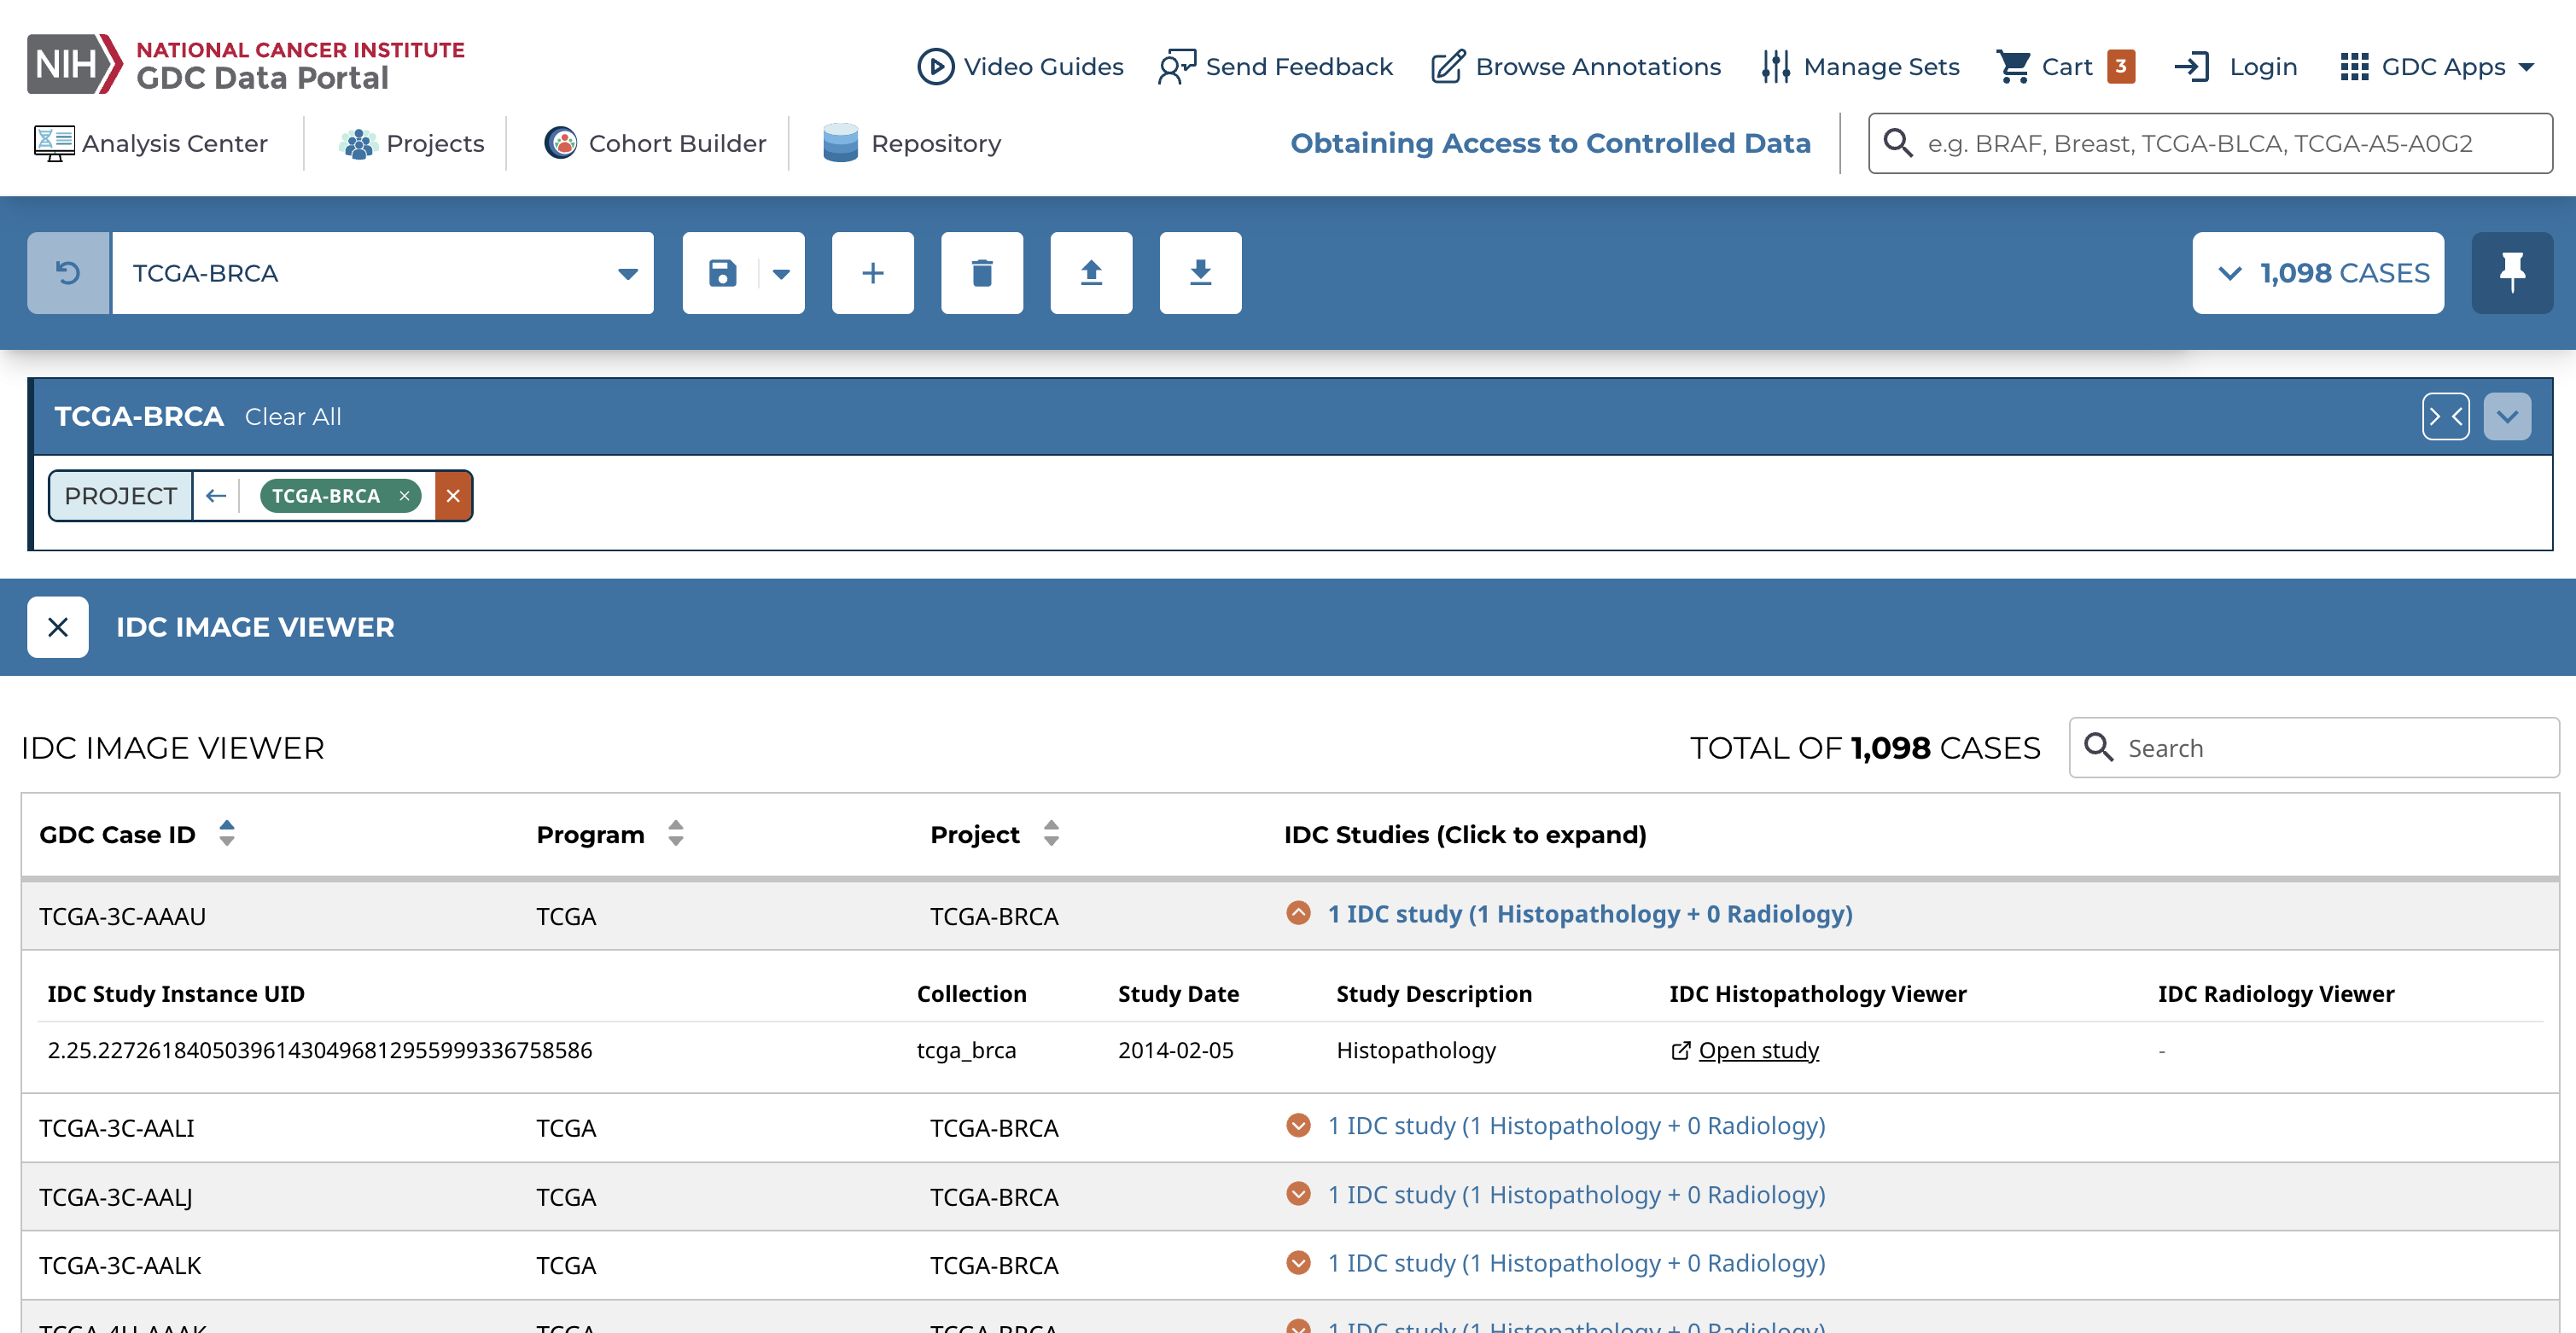Viewport: 2576px width, 1333px height.
Task: Click Clear All filters
Action: (292, 417)
